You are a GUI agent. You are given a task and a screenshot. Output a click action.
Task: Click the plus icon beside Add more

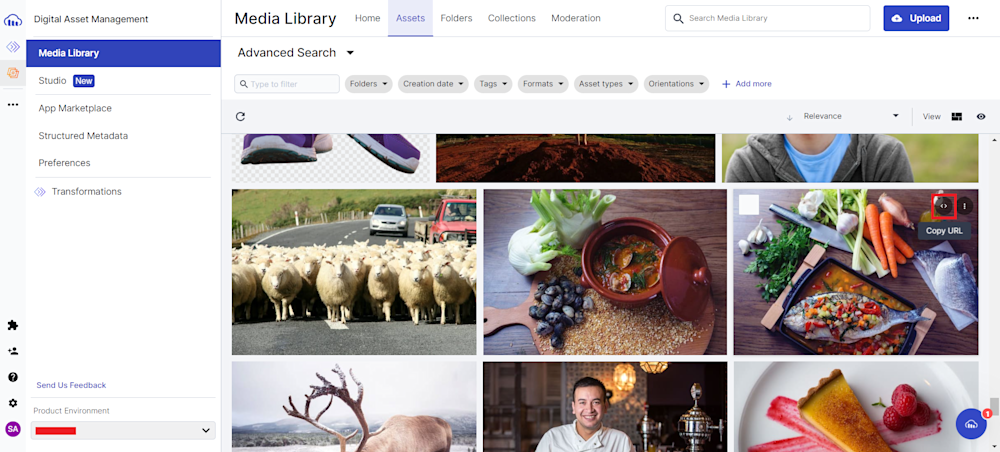point(726,84)
